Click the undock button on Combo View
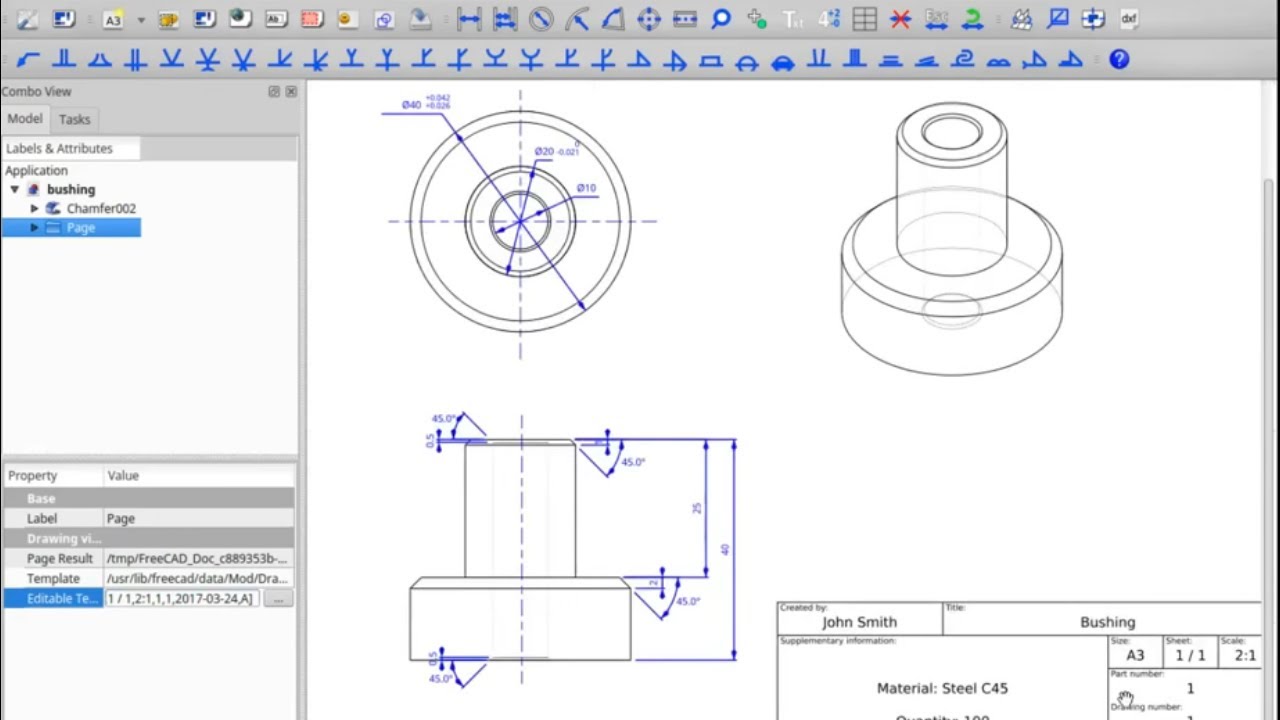The height and width of the screenshot is (720, 1280). [273, 91]
